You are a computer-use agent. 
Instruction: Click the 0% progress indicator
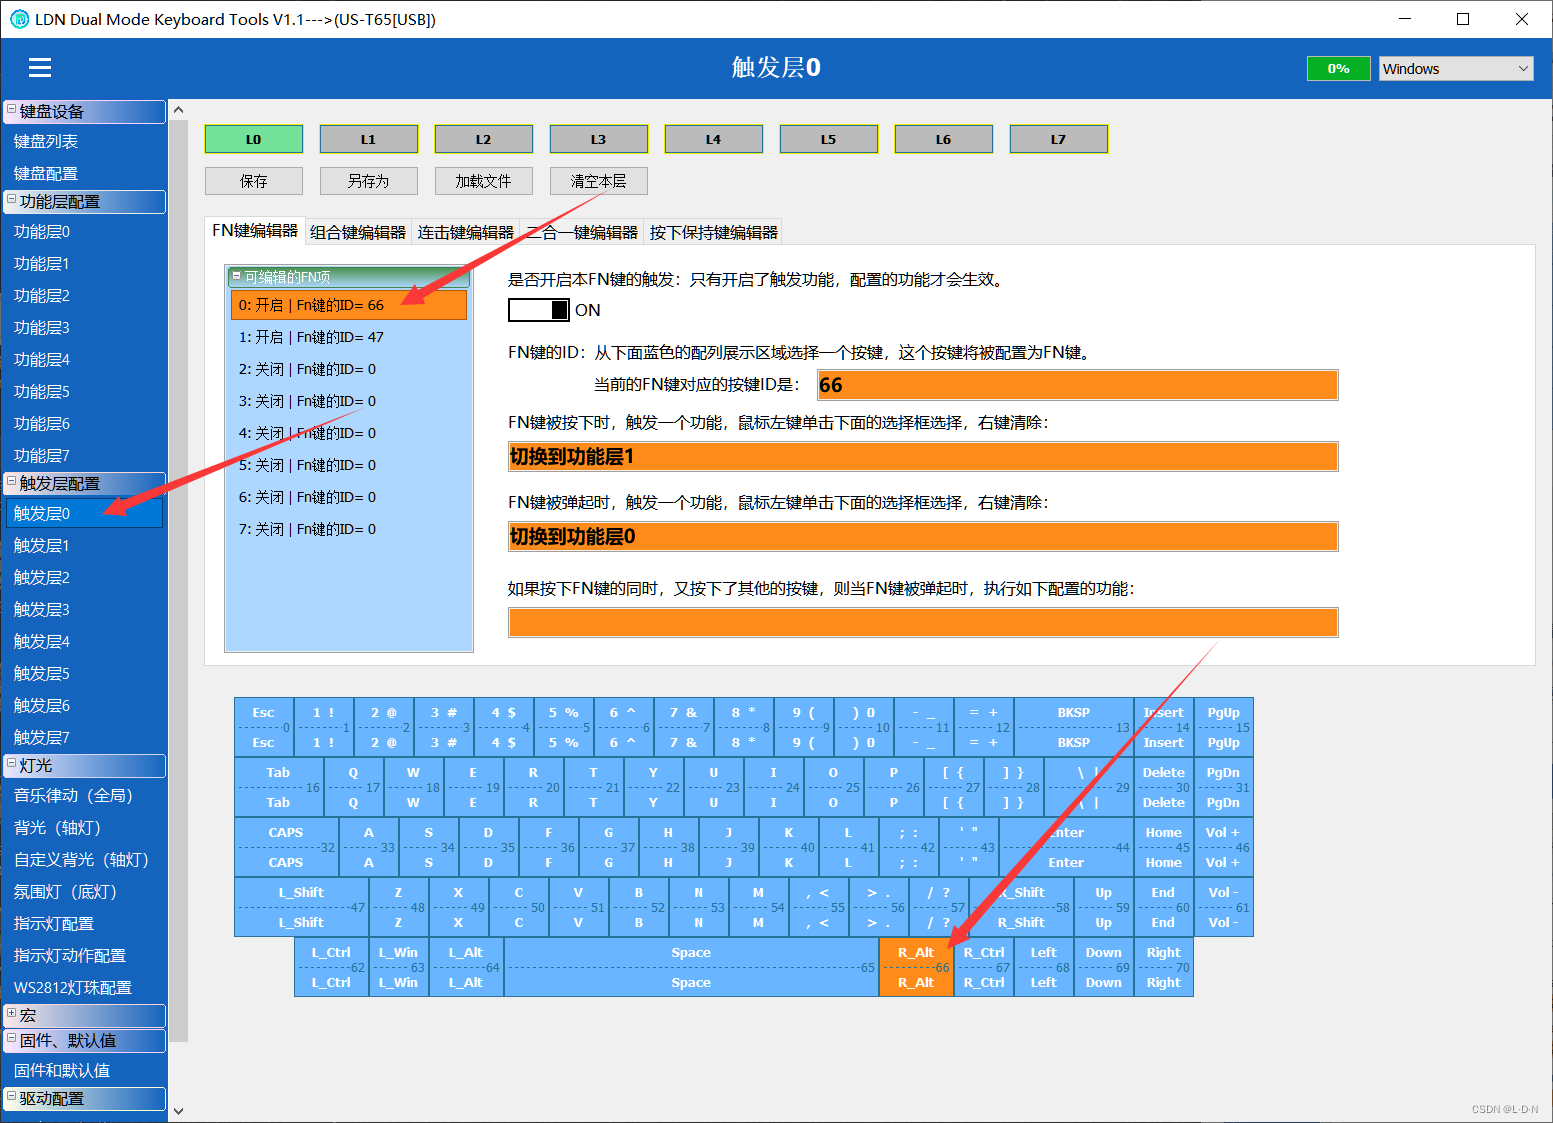click(x=1339, y=68)
